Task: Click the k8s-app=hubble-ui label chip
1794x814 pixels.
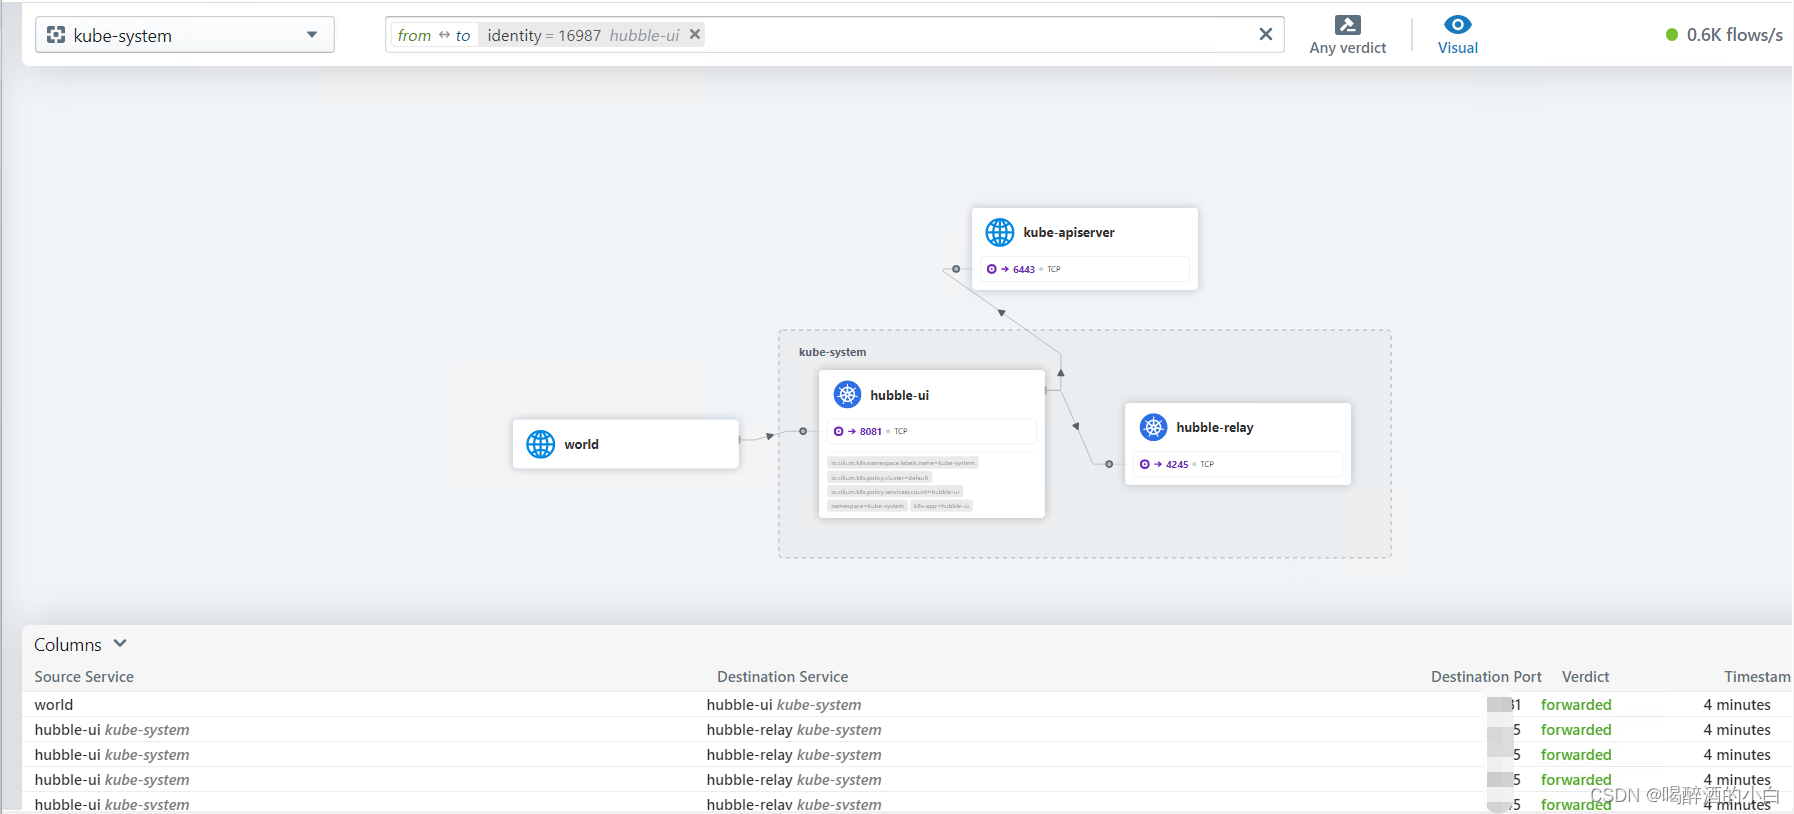Action: coord(941,506)
